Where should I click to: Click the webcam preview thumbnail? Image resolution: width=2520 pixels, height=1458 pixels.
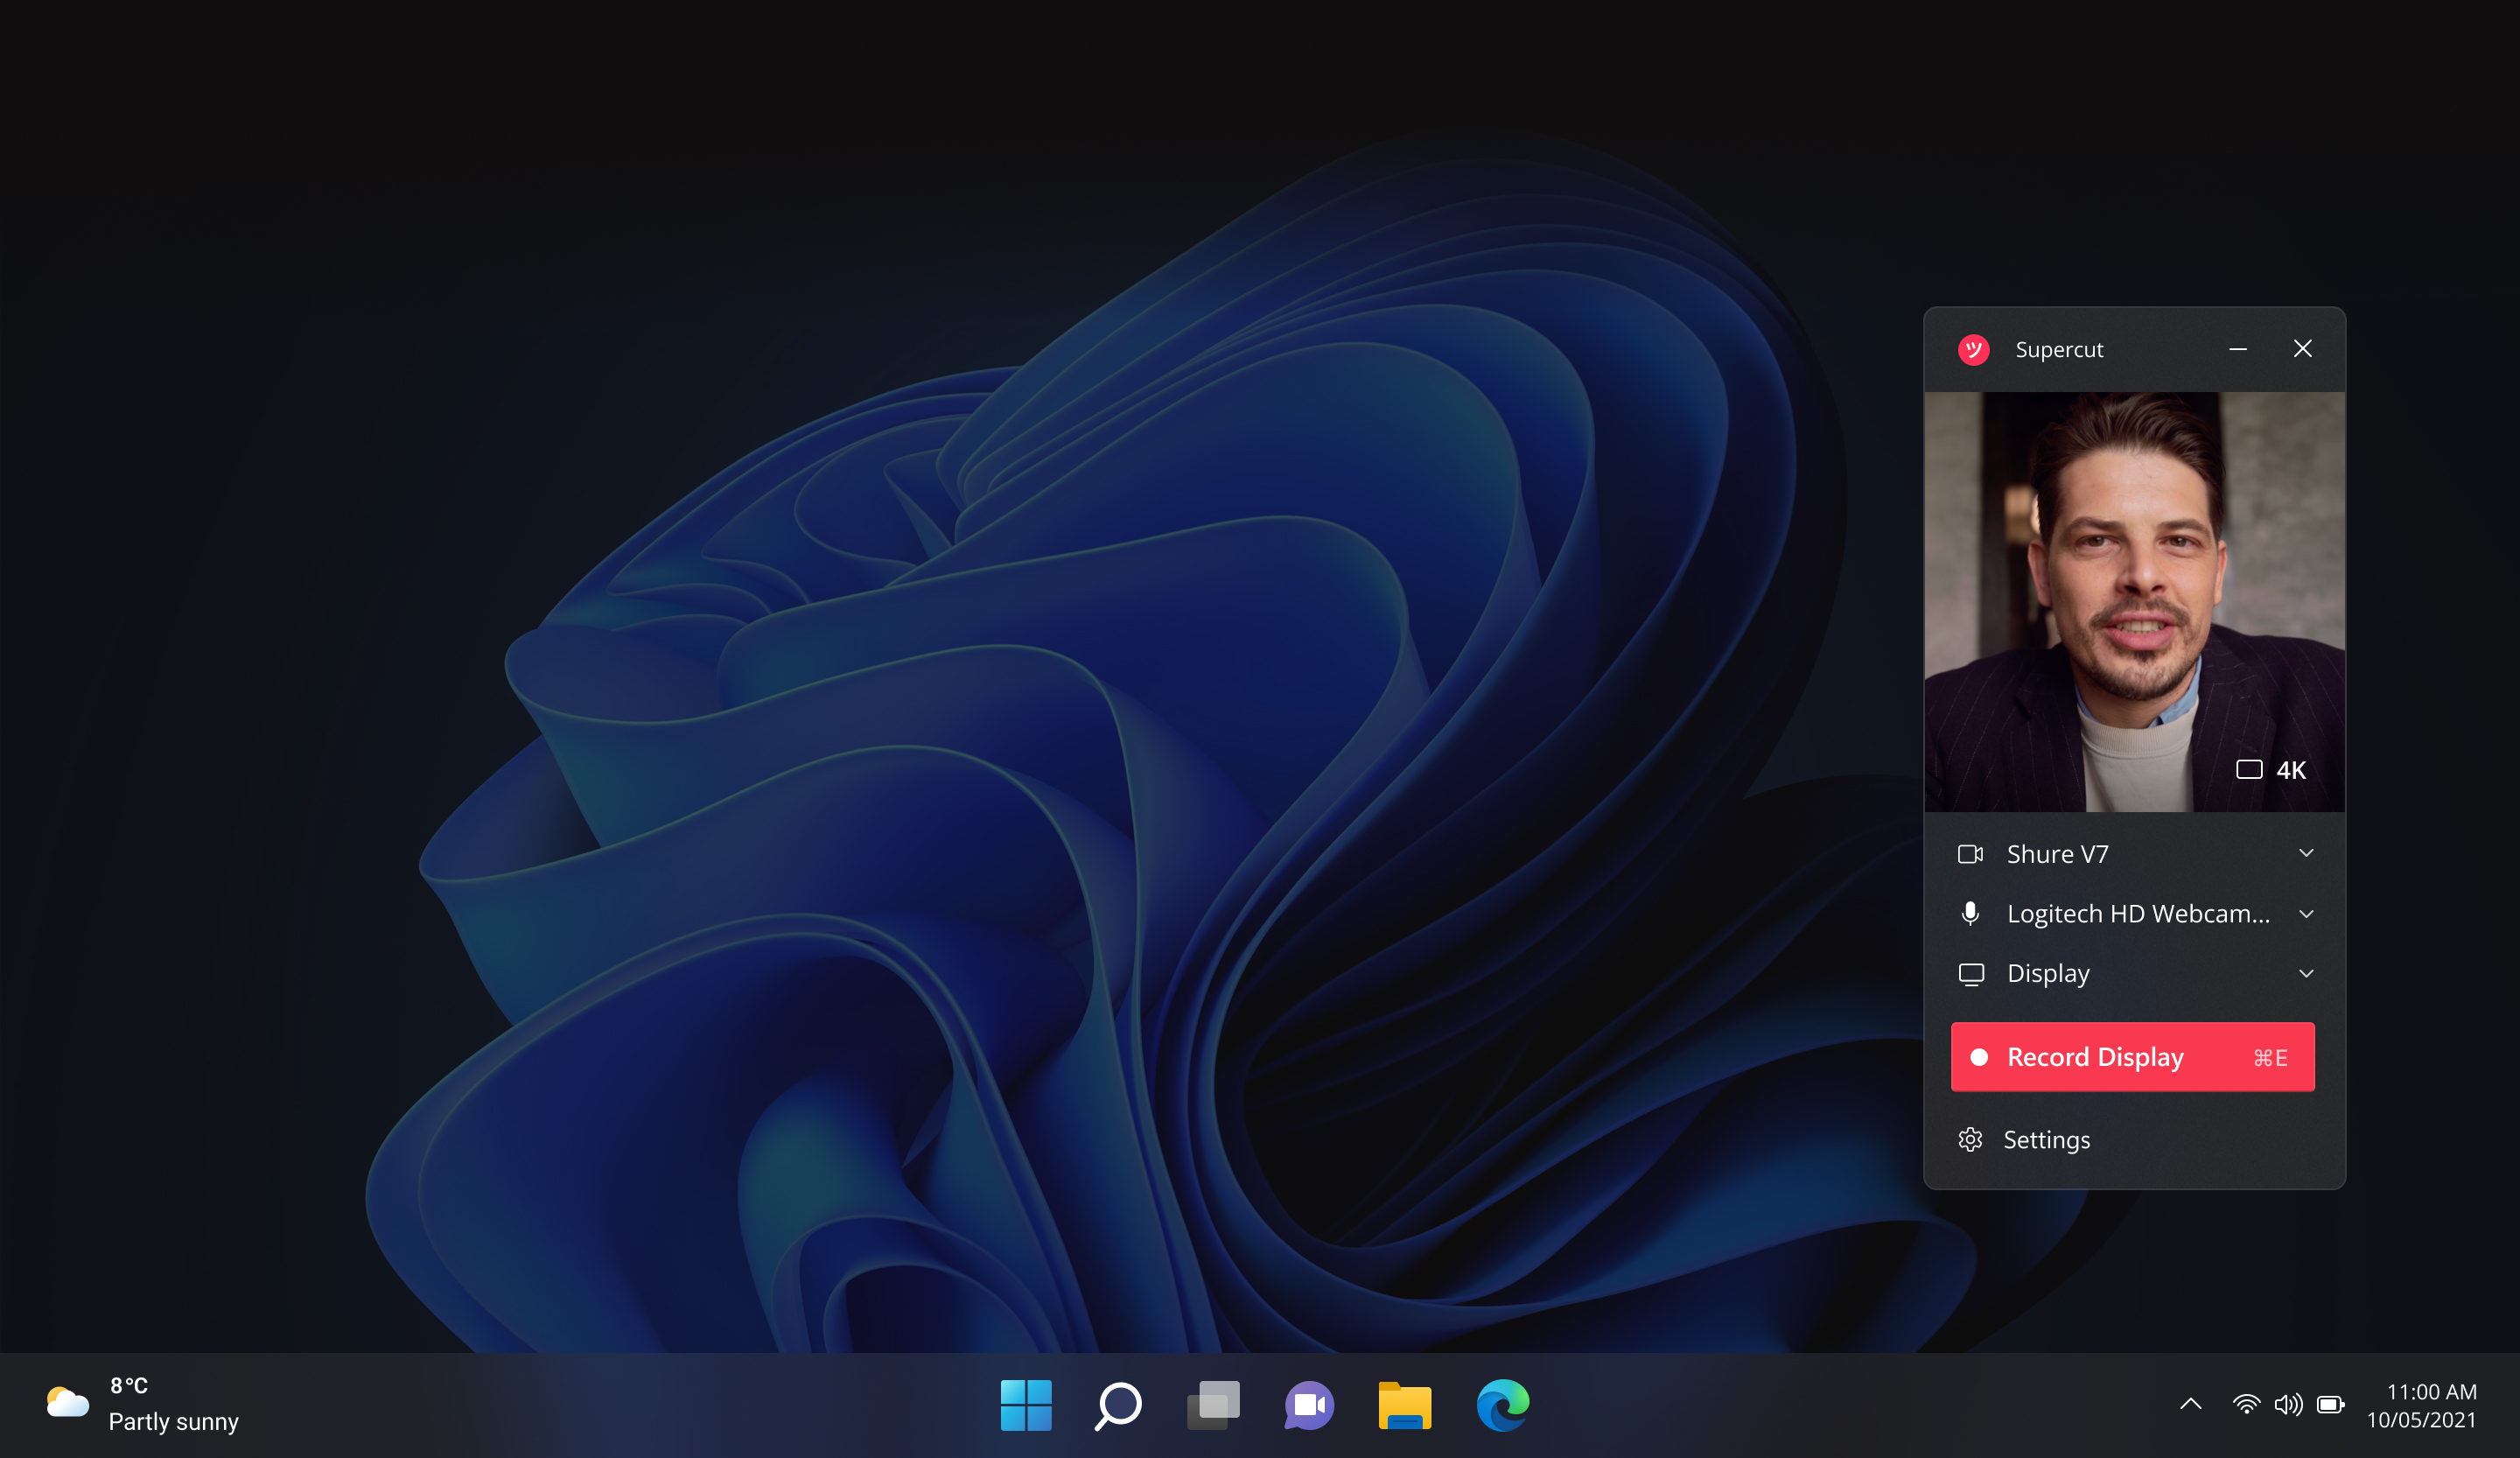[2134, 600]
